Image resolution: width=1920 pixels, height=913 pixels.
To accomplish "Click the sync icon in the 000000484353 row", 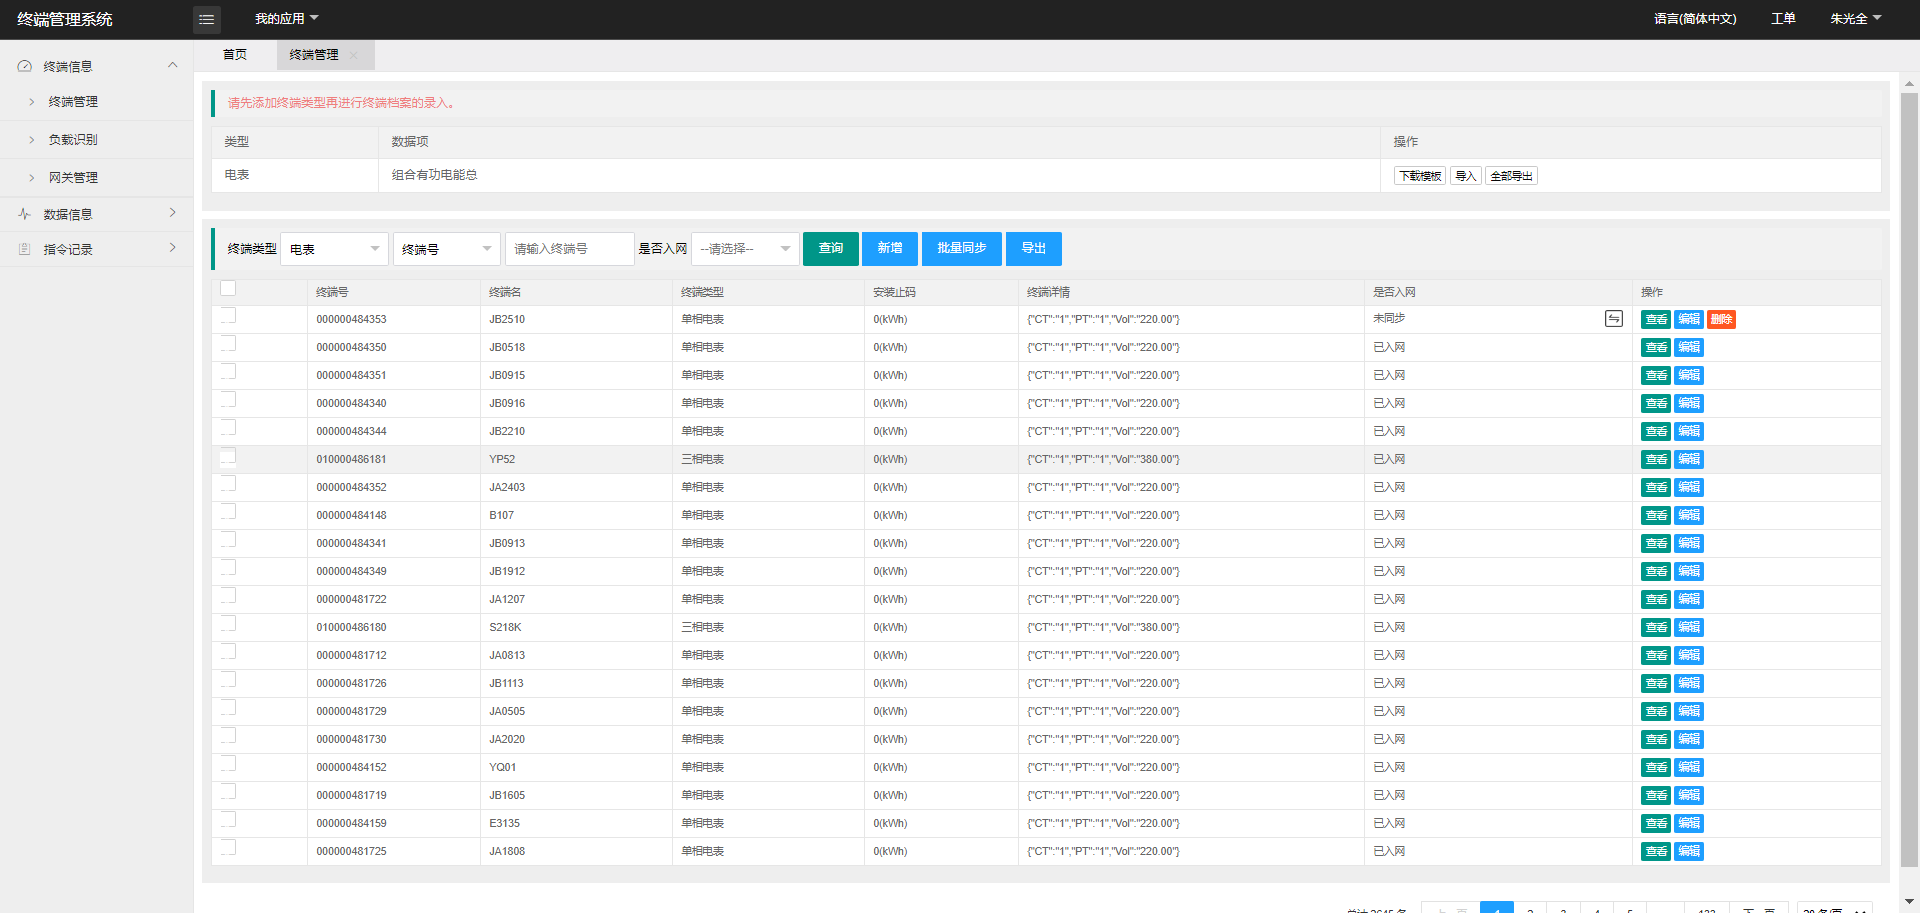I will coord(1613,318).
